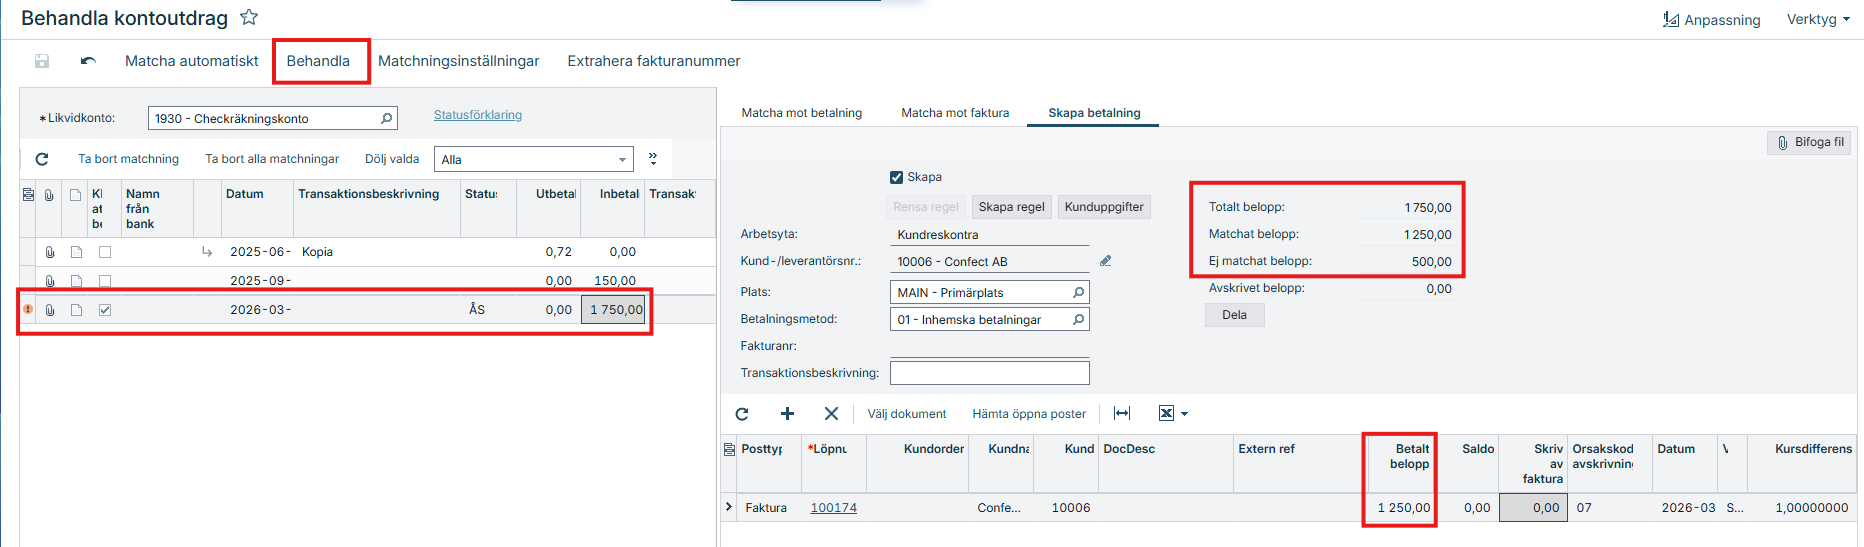The width and height of the screenshot is (1864, 547).
Task: Open lookup magnifier in Likvidkonto field
Action: [x=386, y=118]
